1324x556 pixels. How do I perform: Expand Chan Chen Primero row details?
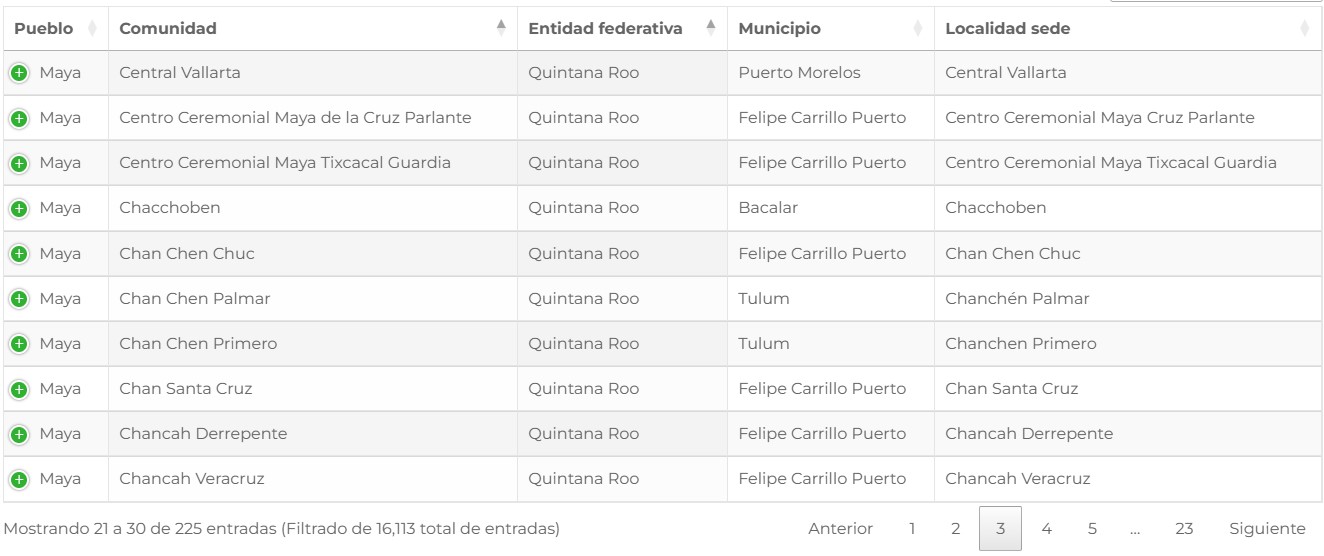click(19, 344)
